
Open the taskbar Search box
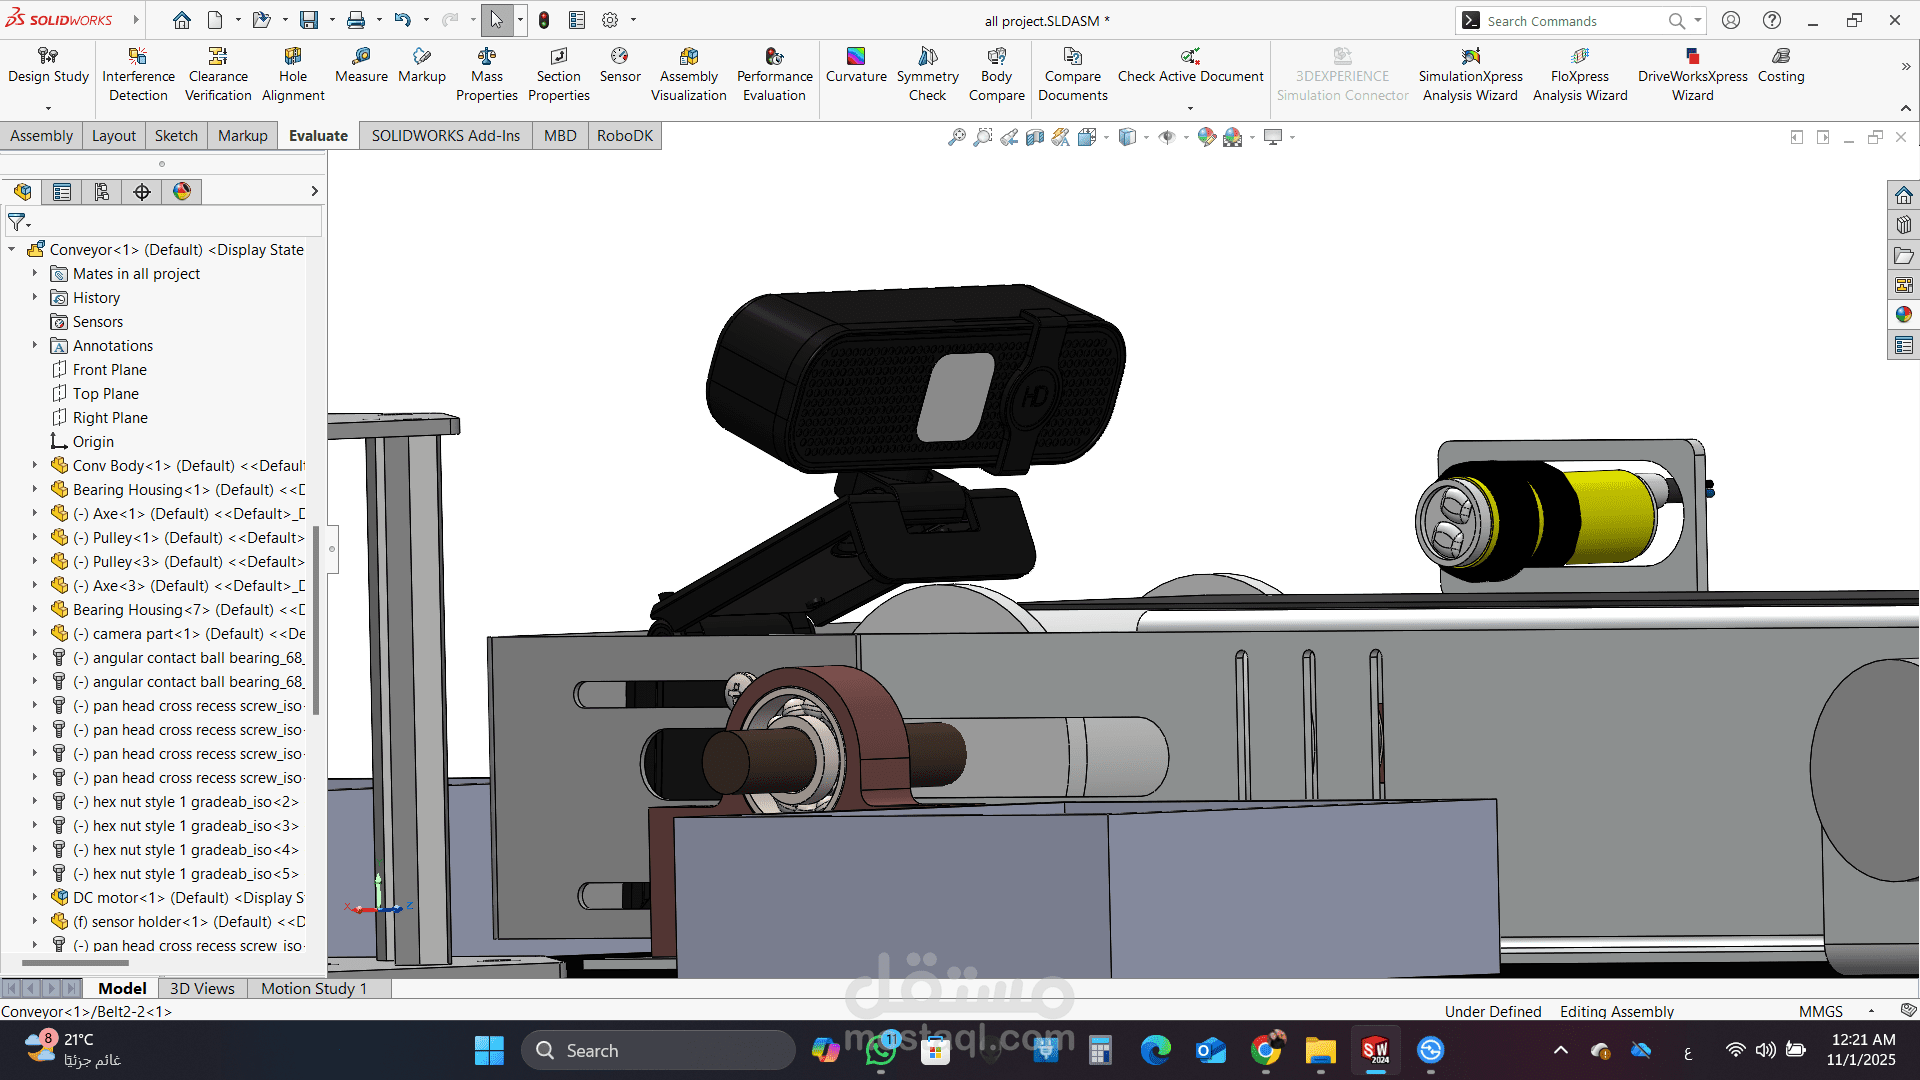(657, 1050)
